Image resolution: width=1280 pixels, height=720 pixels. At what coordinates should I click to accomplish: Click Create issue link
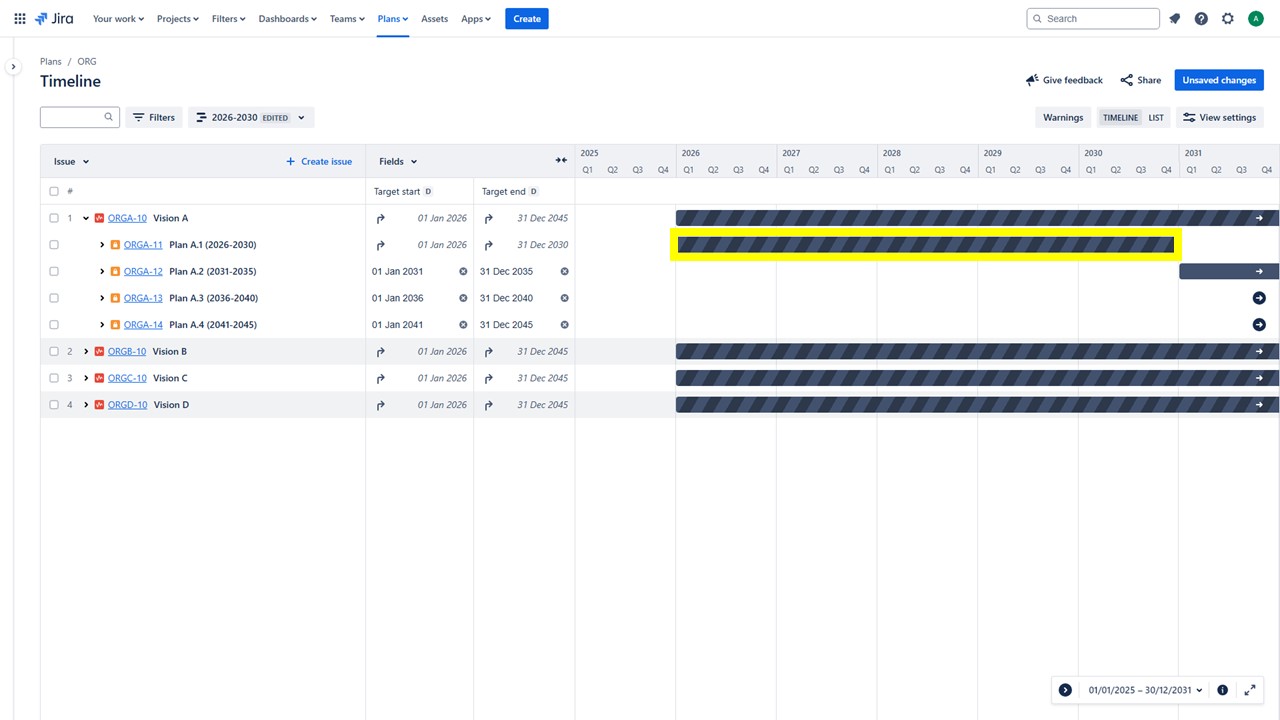pos(319,161)
